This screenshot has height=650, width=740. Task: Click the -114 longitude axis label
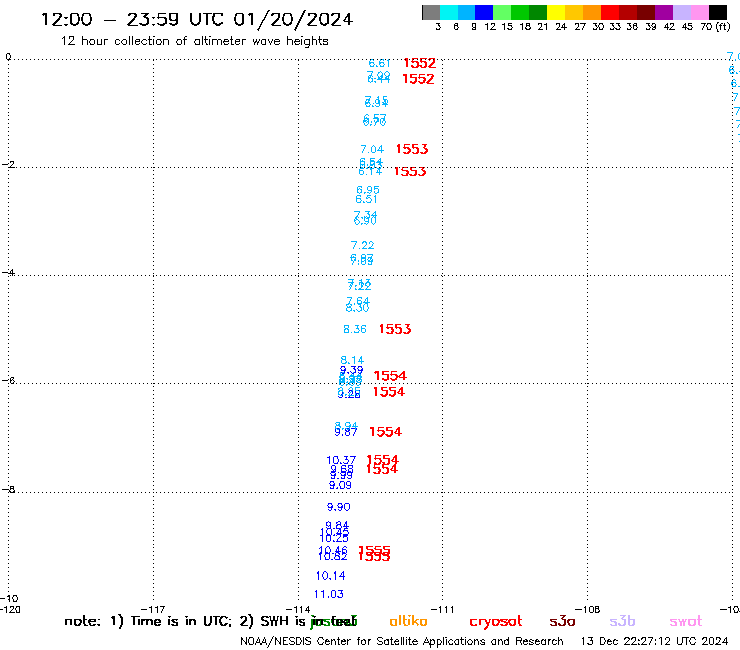click(x=298, y=609)
